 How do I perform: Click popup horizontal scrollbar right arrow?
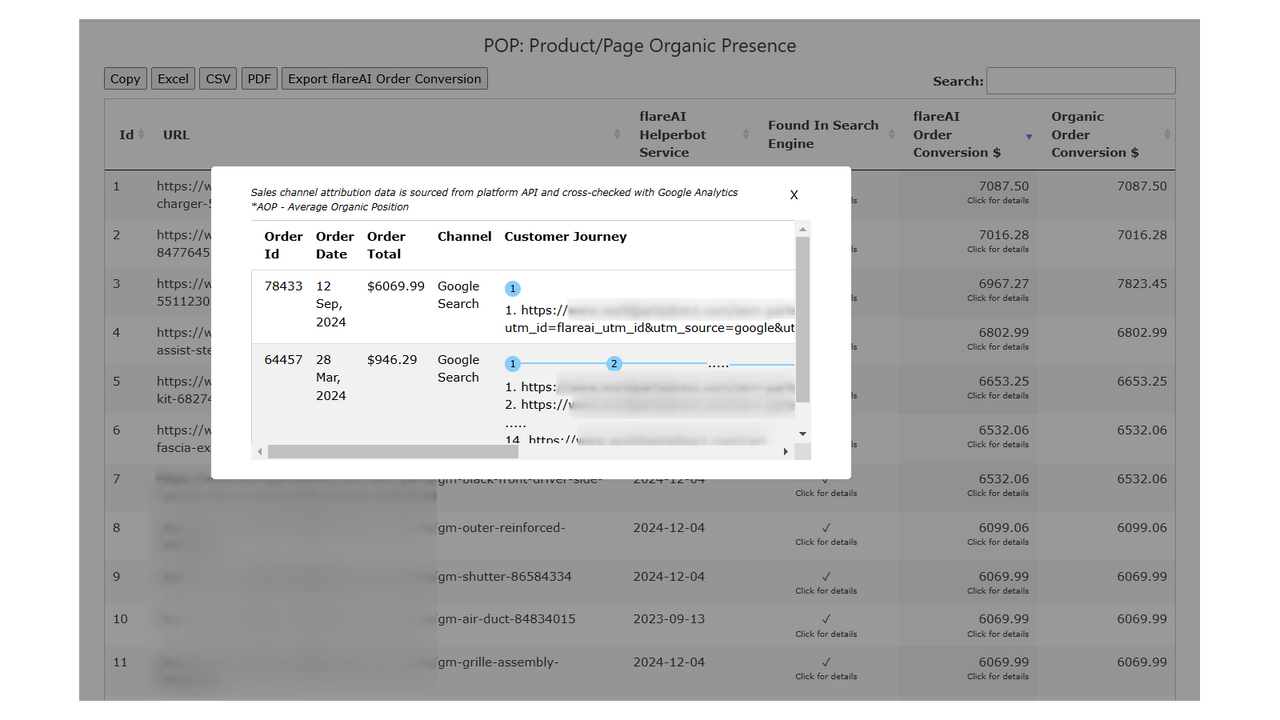[786, 452]
